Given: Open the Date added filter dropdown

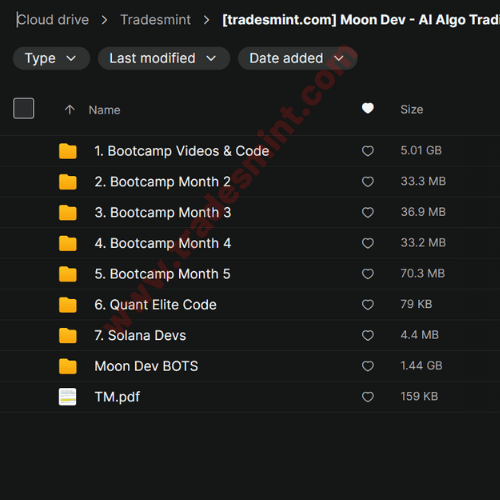Looking at the screenshot, I should coord(297,58).
